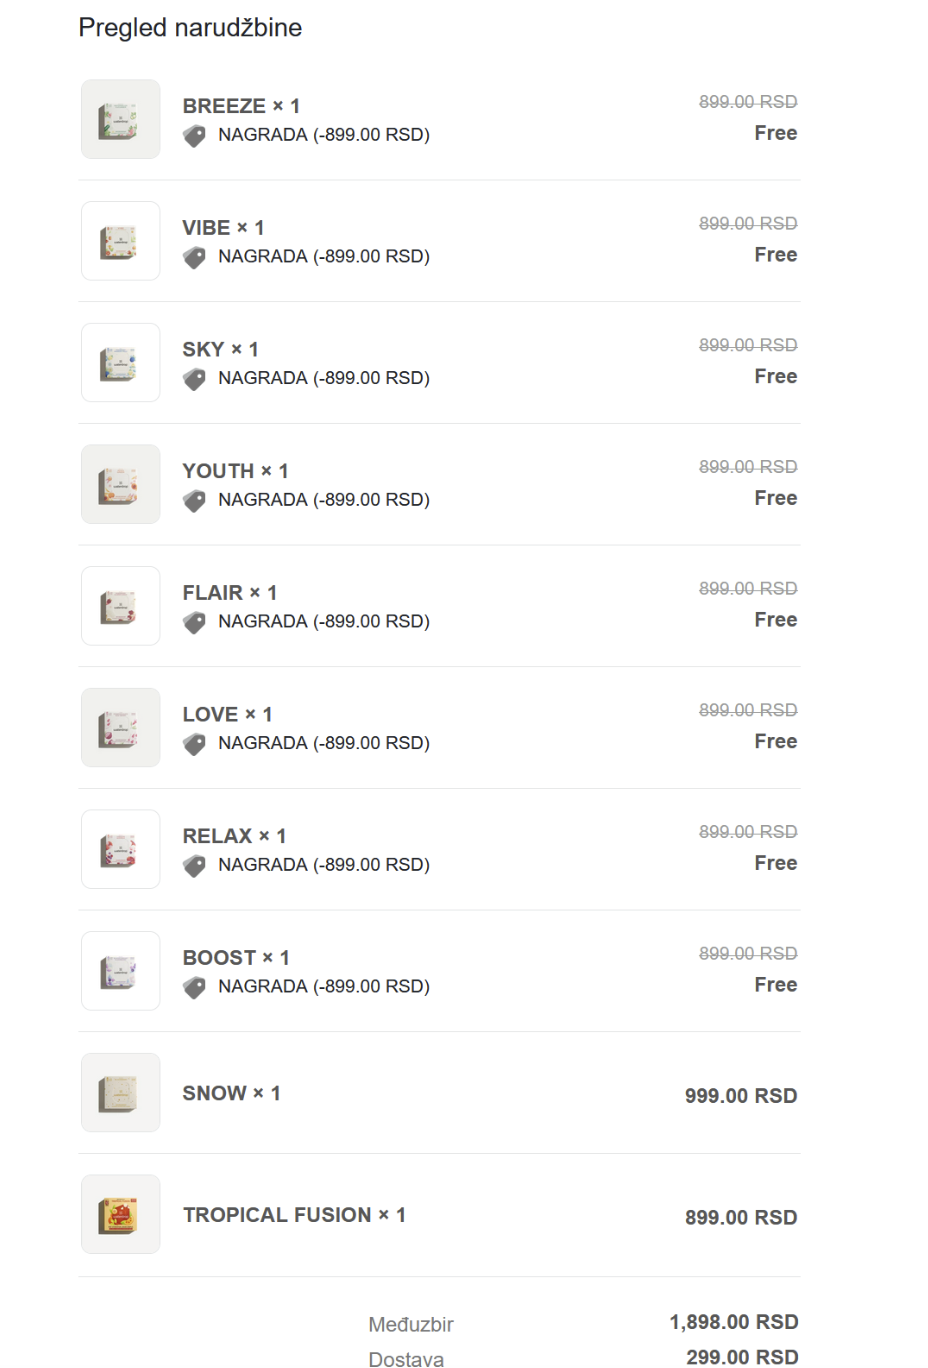Select the YOUTH product thumbnail
Viewport: 928px width, 1368px height.
coord(121,484)
